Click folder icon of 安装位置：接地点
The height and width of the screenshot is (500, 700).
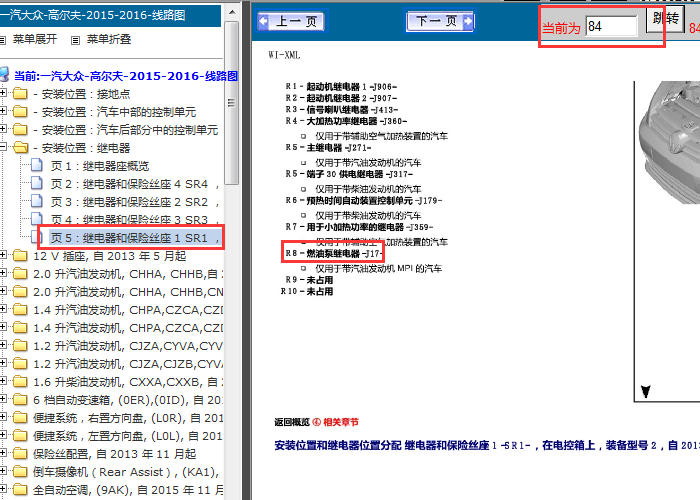point(20,94)
